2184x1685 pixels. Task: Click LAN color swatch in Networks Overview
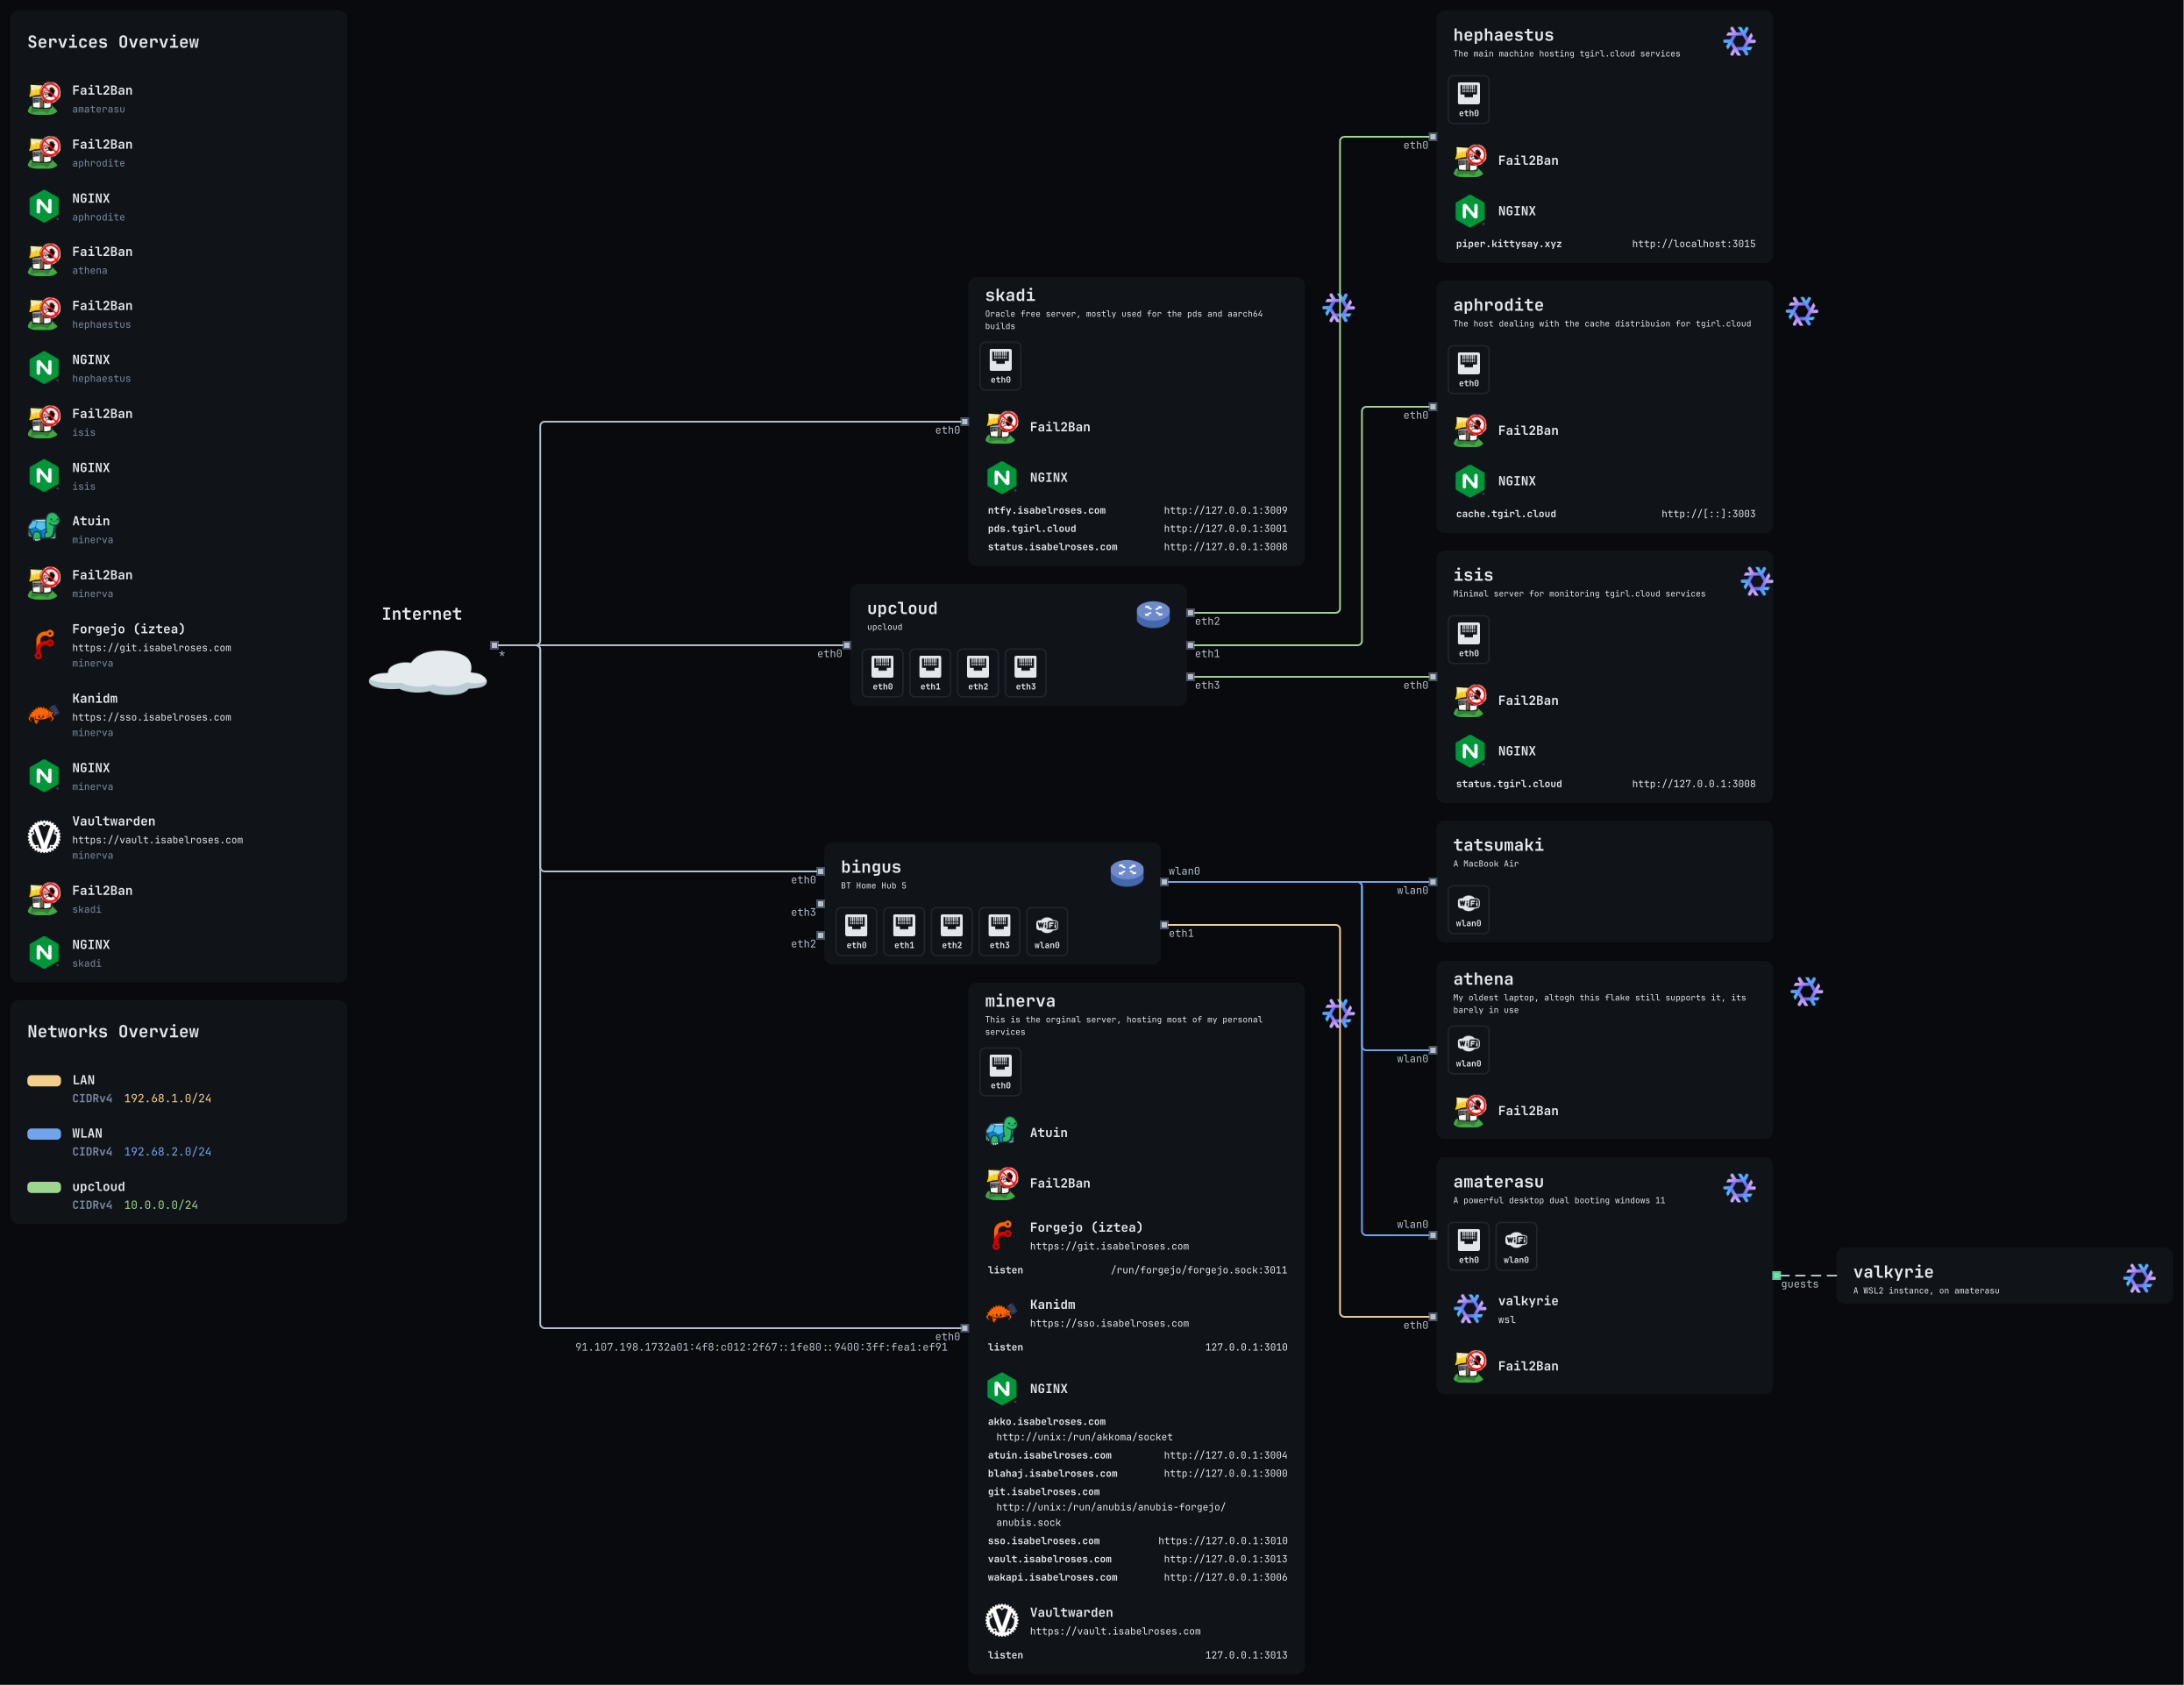pos(44,1080)
